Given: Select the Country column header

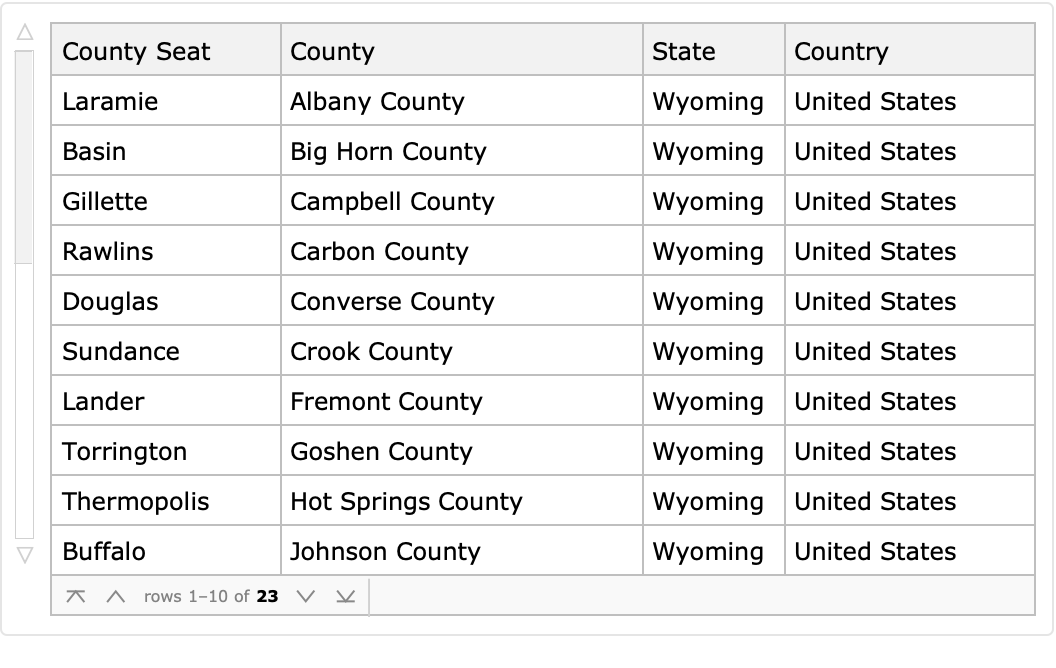Looking at the screenshot, I should click(x=841, y=52).
